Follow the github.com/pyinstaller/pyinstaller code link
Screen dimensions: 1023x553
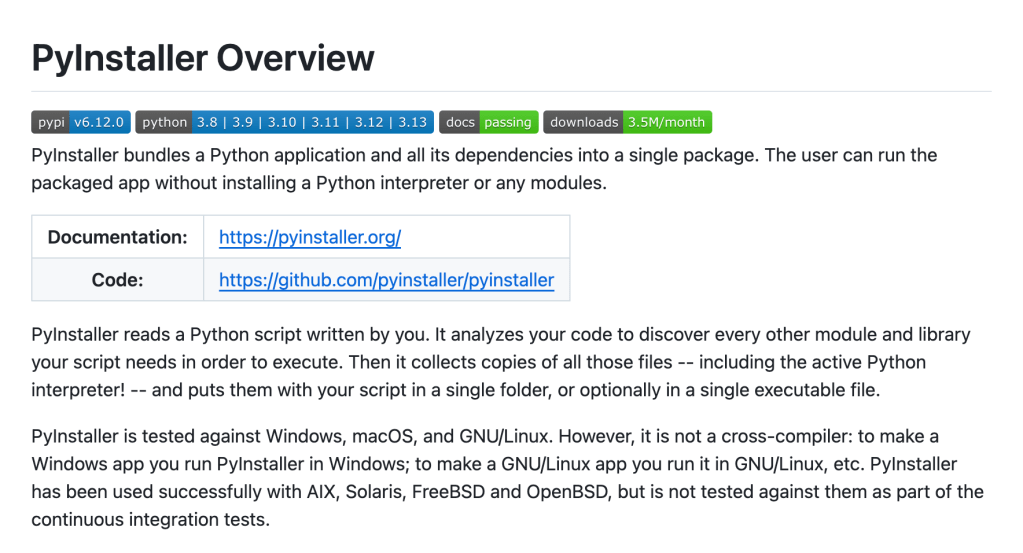click(386, 280)
